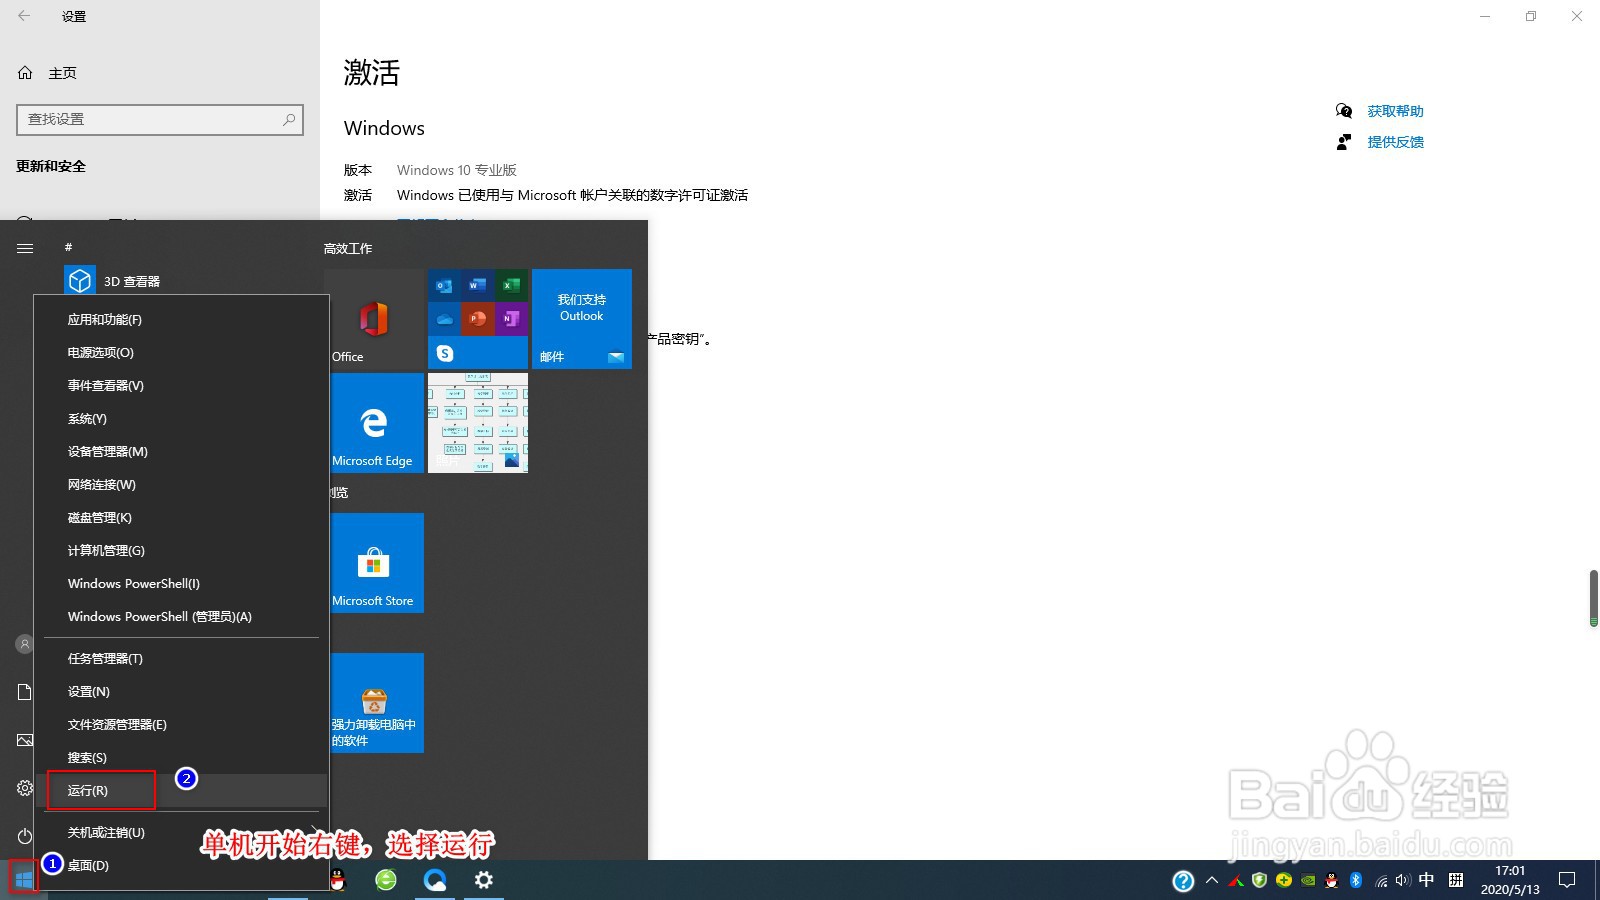Click the 获取帮助 link
The height and width of the screenshot is (900, 1600).
tap(1396, 111)
